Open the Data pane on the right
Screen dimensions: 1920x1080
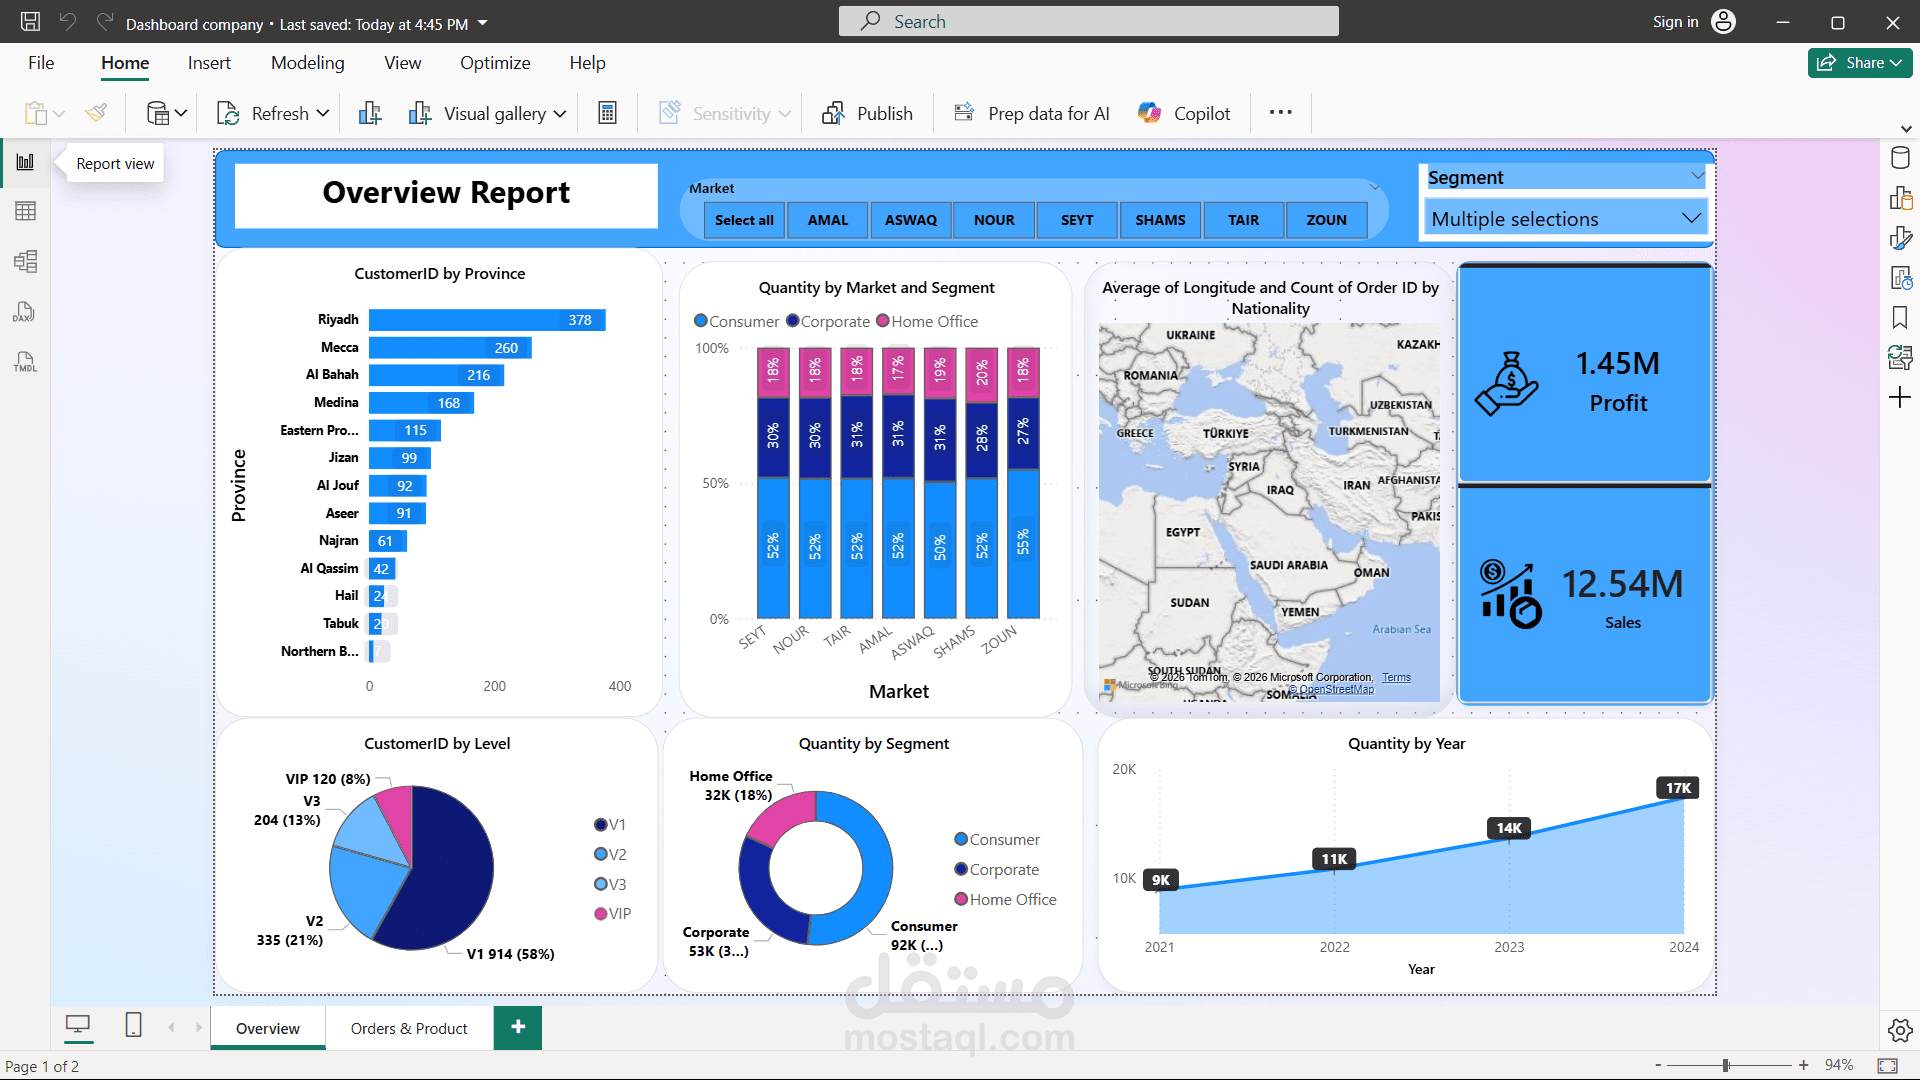point(1899,157)
